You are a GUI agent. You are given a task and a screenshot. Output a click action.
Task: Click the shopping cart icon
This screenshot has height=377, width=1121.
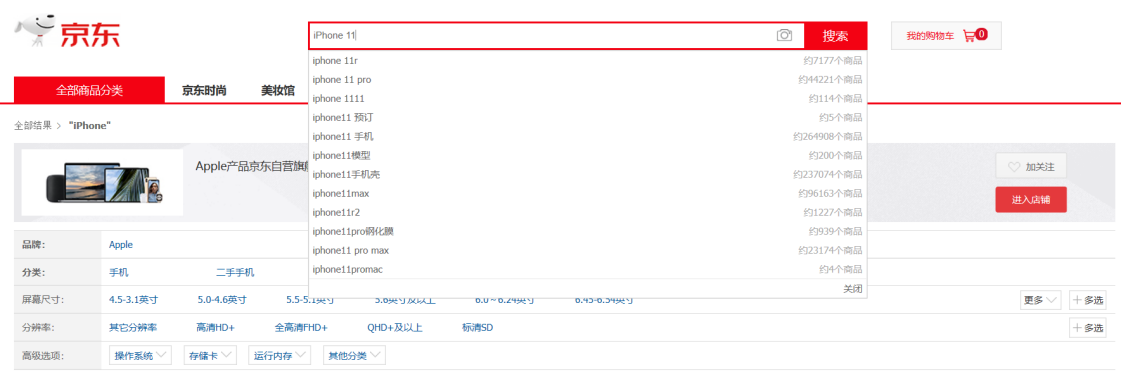(969, 35)
